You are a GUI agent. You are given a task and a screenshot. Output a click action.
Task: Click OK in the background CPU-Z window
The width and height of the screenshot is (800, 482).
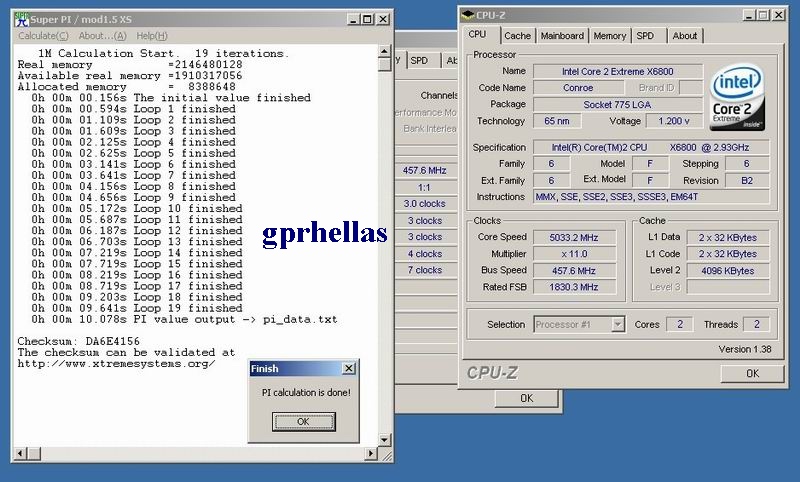527,398
